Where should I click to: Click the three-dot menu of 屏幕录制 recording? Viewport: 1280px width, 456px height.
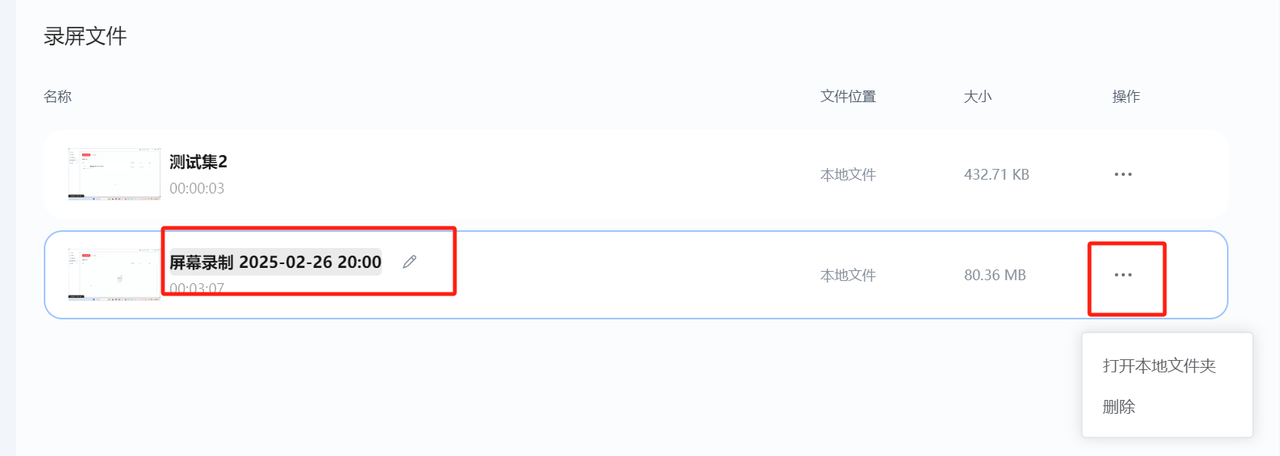1123,275
